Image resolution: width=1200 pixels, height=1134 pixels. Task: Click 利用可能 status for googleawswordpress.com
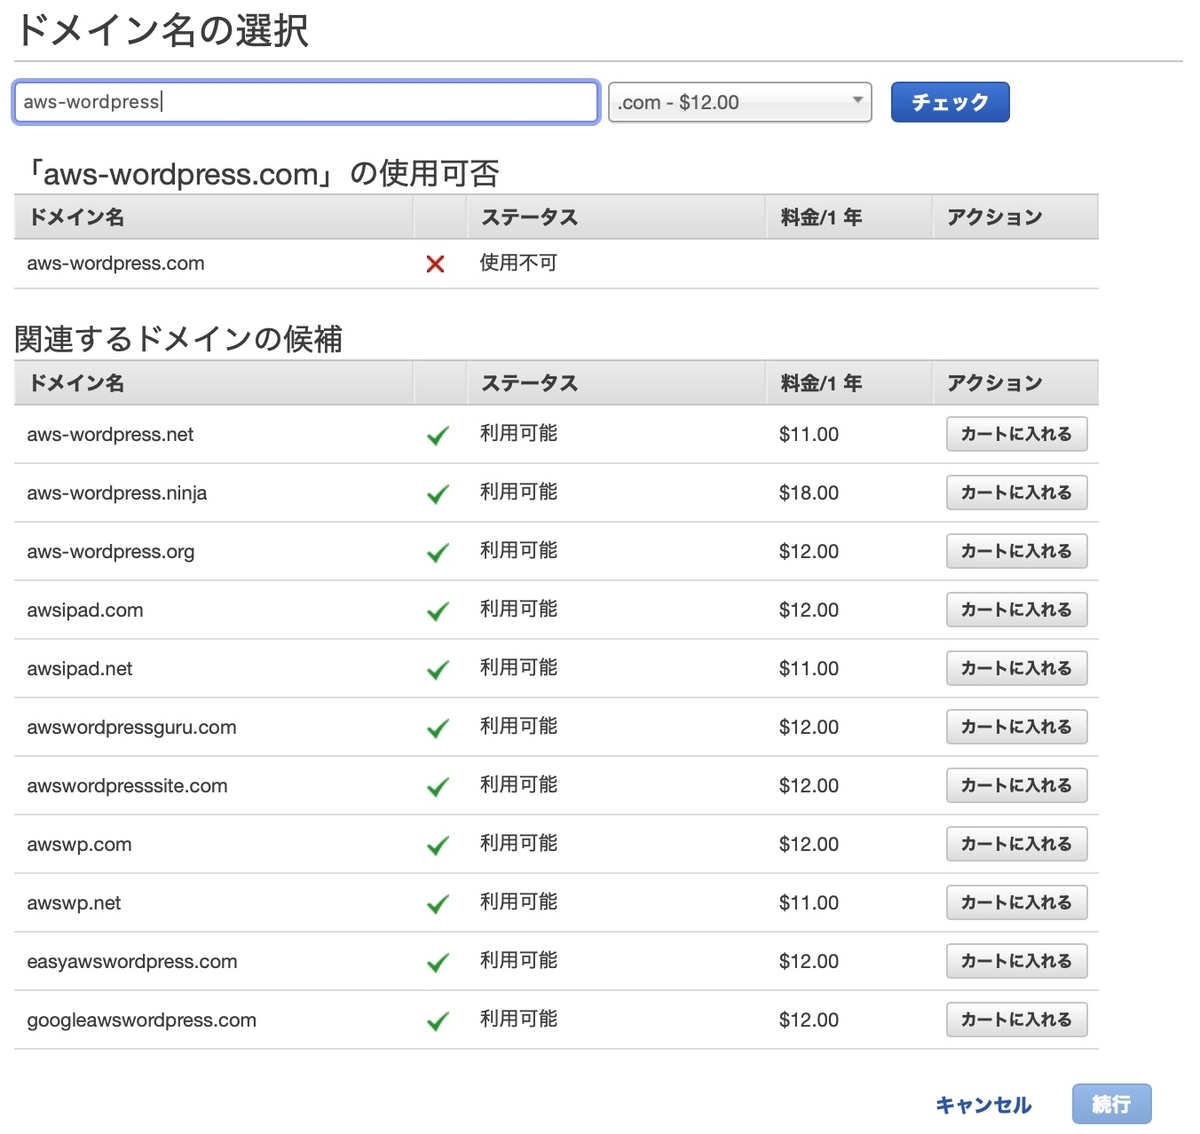(x=518, y=1019)
